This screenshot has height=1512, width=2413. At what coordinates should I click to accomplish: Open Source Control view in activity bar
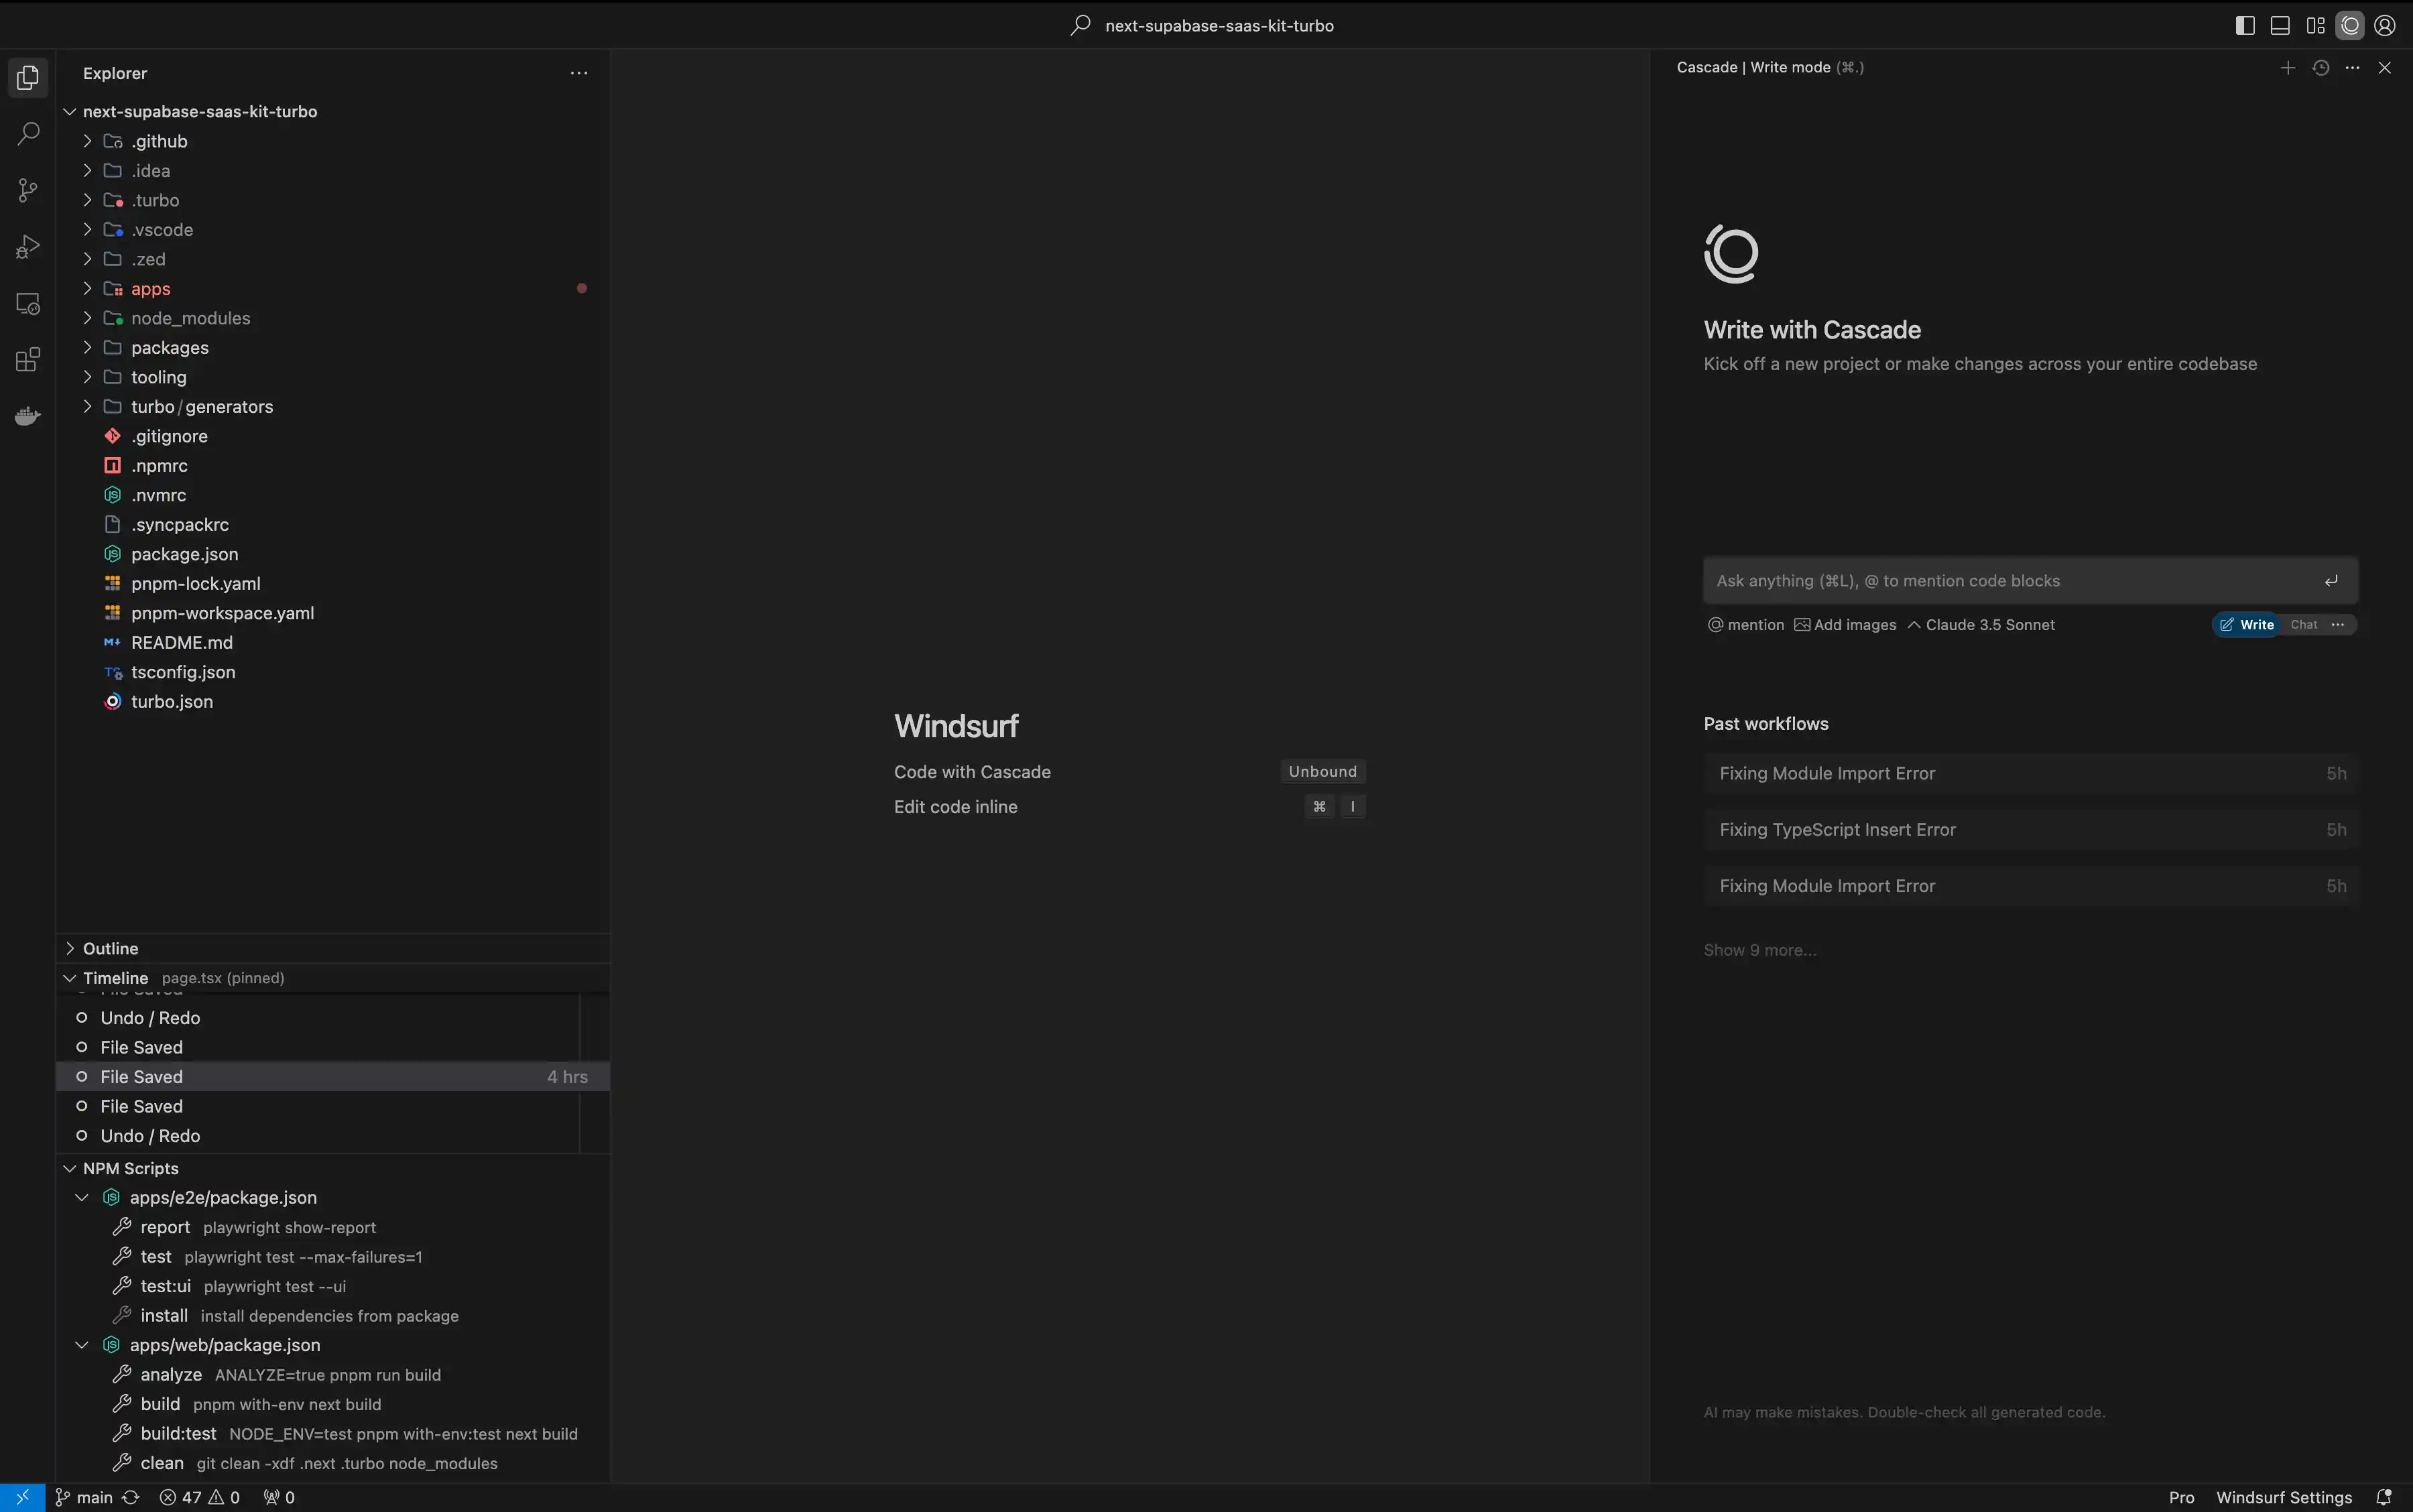point(28,190)
